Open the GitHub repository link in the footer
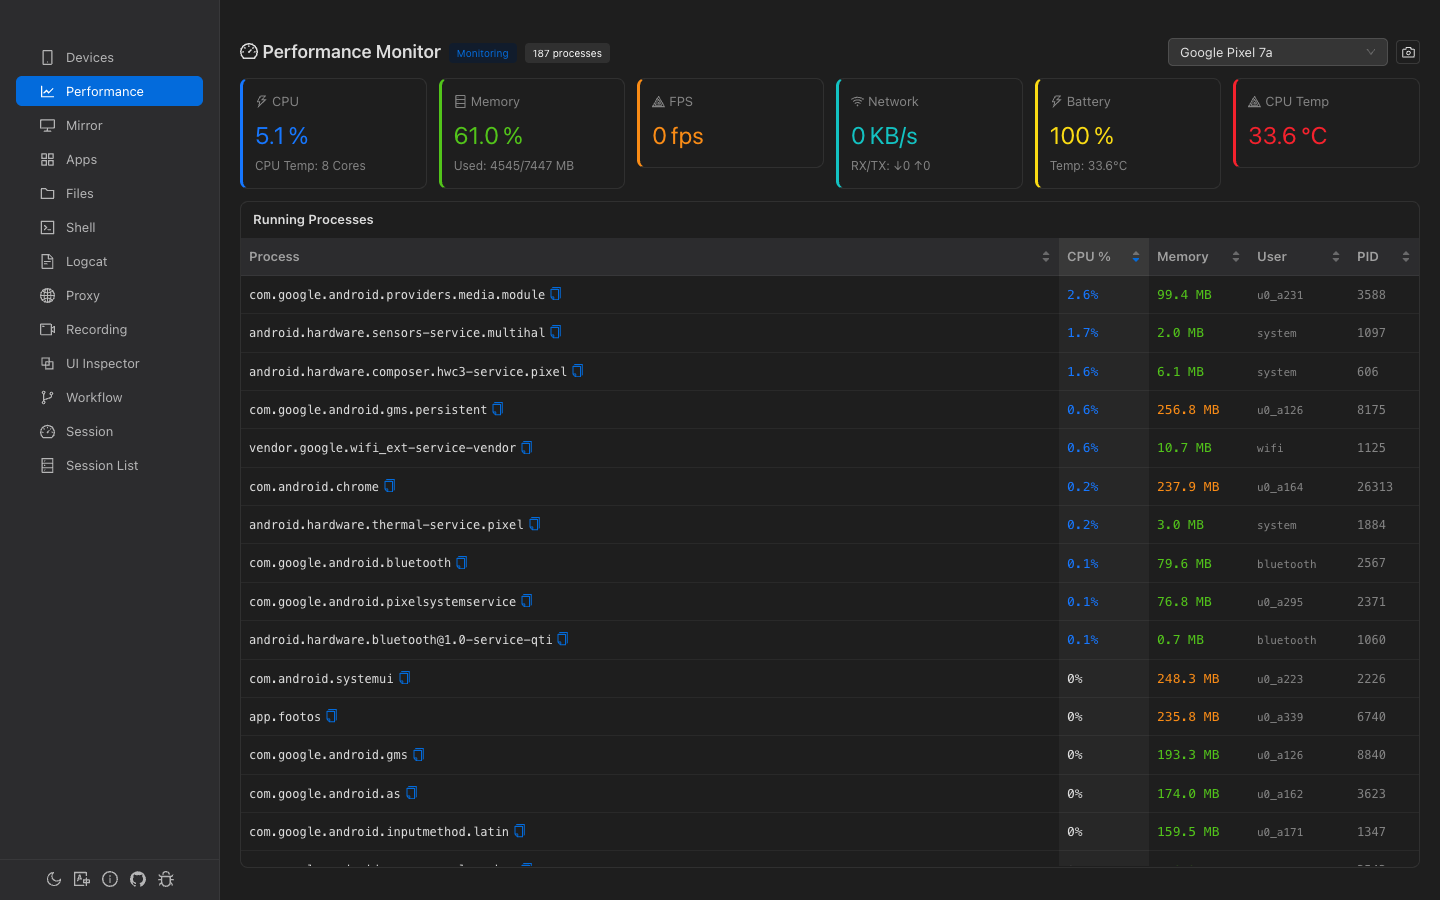The image size is (1440, 900). [138, 879]
